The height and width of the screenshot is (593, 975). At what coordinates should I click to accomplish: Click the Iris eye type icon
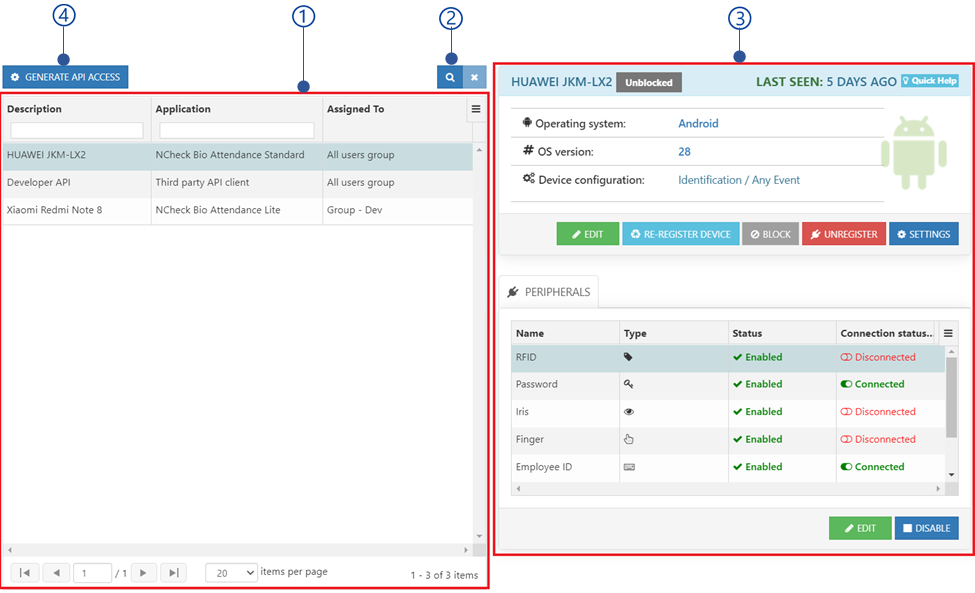(x=629, y=411)
